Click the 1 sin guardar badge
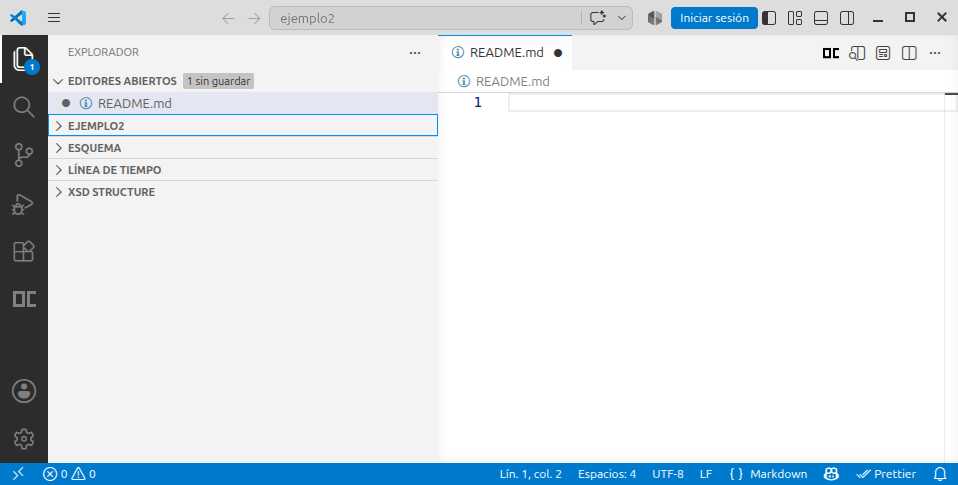Viewport: 958px width, 485px height. (218, 81)
